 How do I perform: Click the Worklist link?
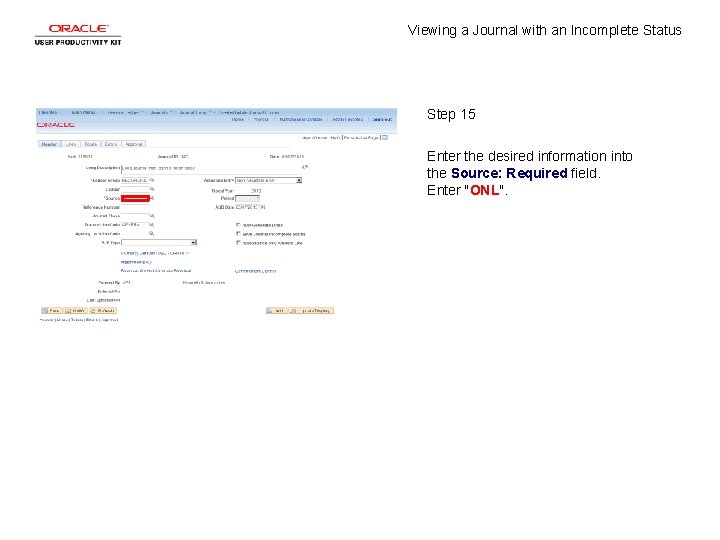[261, 119]
